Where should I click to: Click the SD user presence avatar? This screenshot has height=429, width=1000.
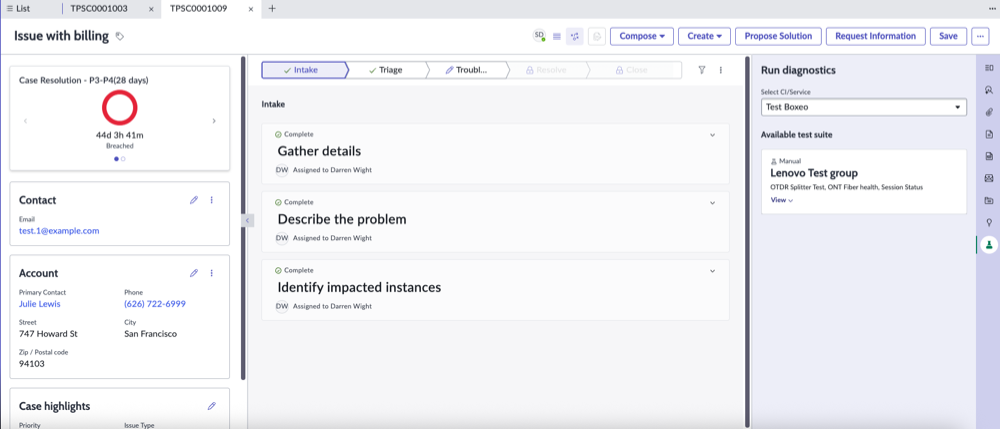click(x=539, y=36)
